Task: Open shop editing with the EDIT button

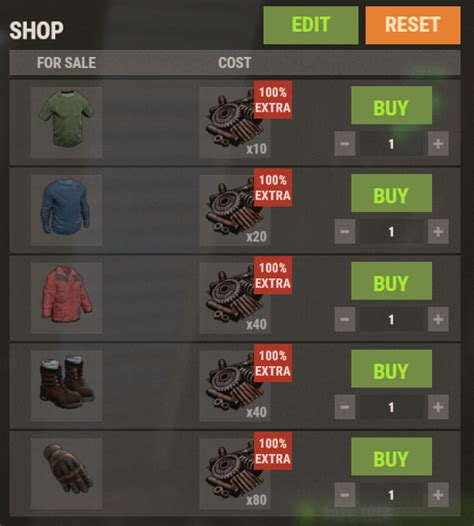Action: (x=311, y=25)
